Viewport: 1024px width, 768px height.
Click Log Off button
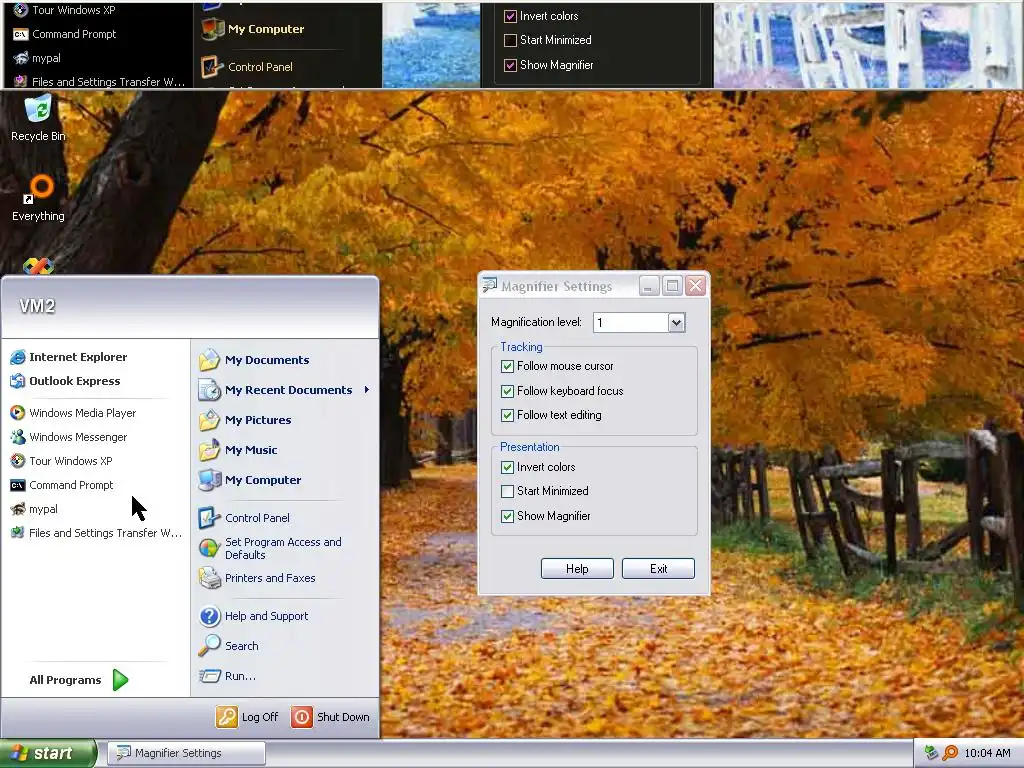pos(248,717)
